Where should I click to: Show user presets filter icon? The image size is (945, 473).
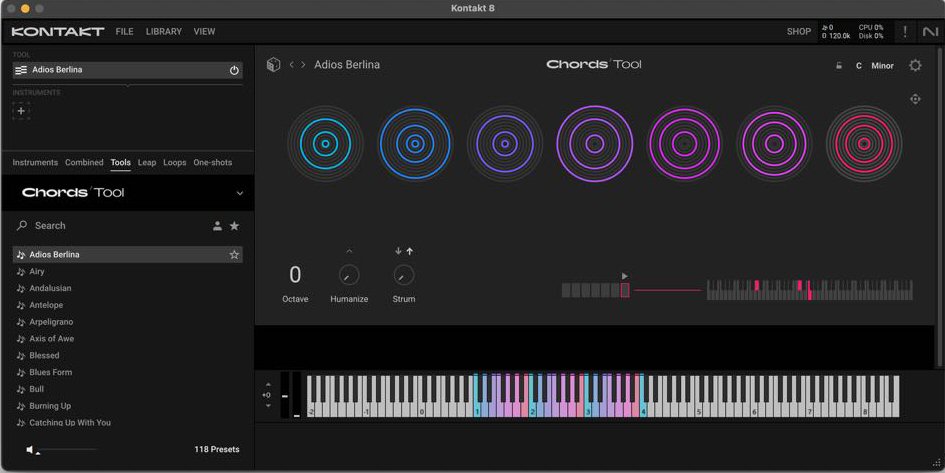217,226
